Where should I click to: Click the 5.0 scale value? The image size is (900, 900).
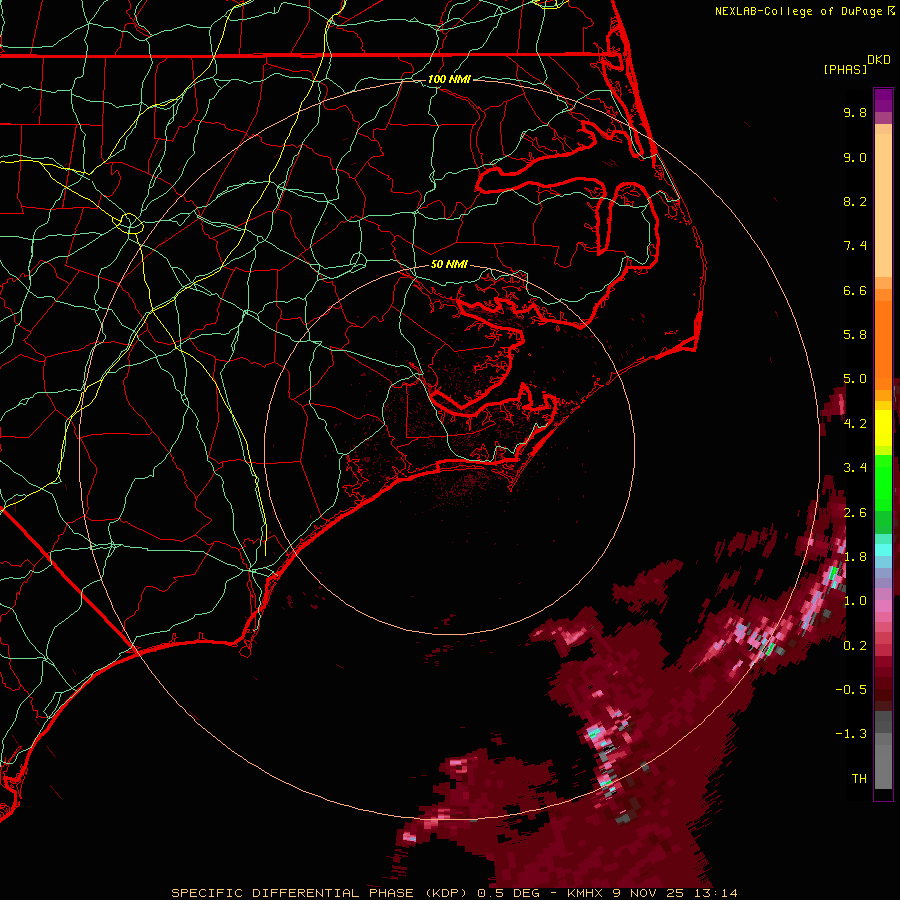855,379
